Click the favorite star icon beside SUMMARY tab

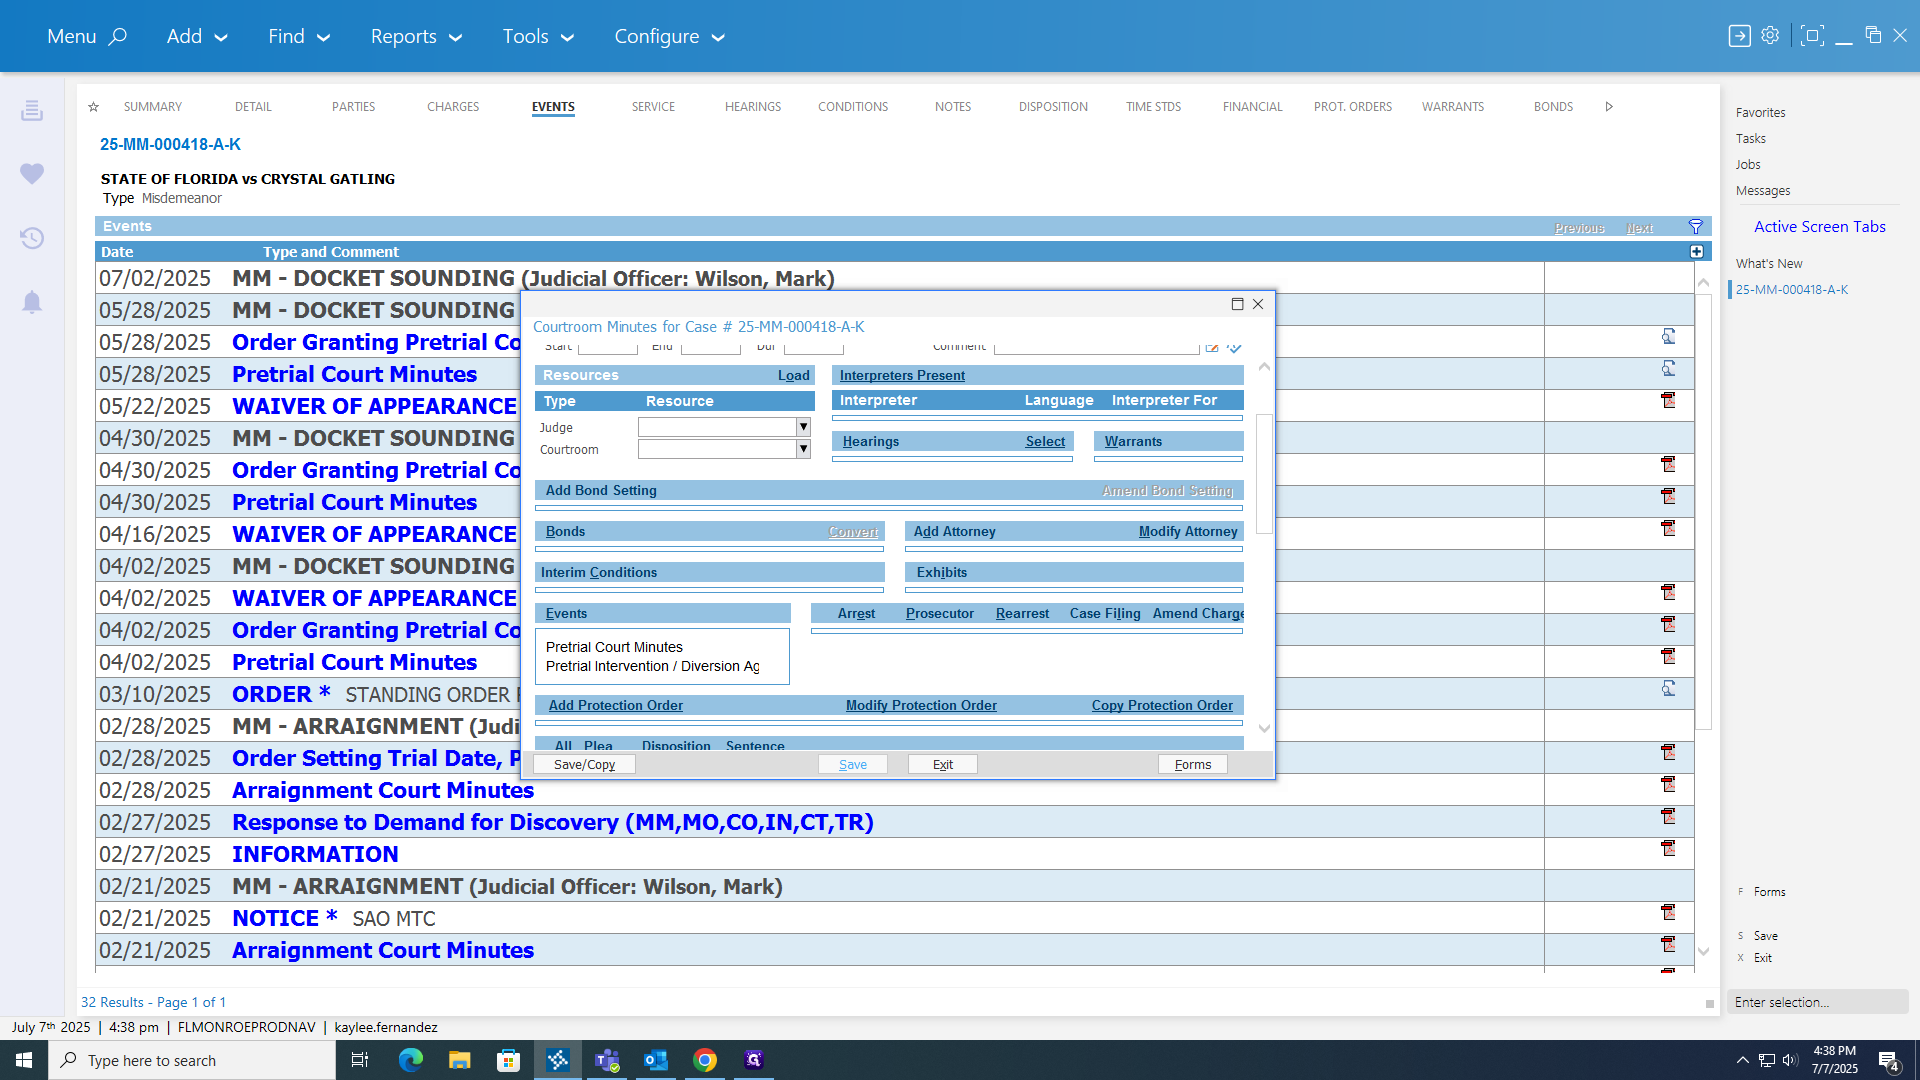coord(93,107)
